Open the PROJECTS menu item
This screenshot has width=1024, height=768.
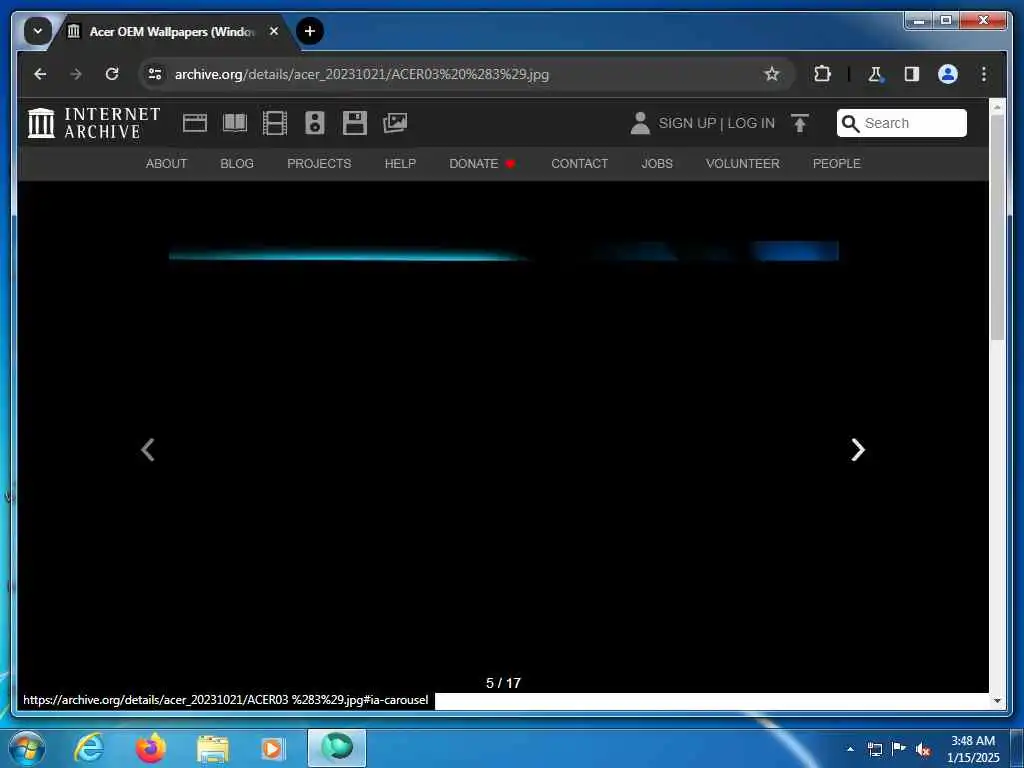click(319, 163)
